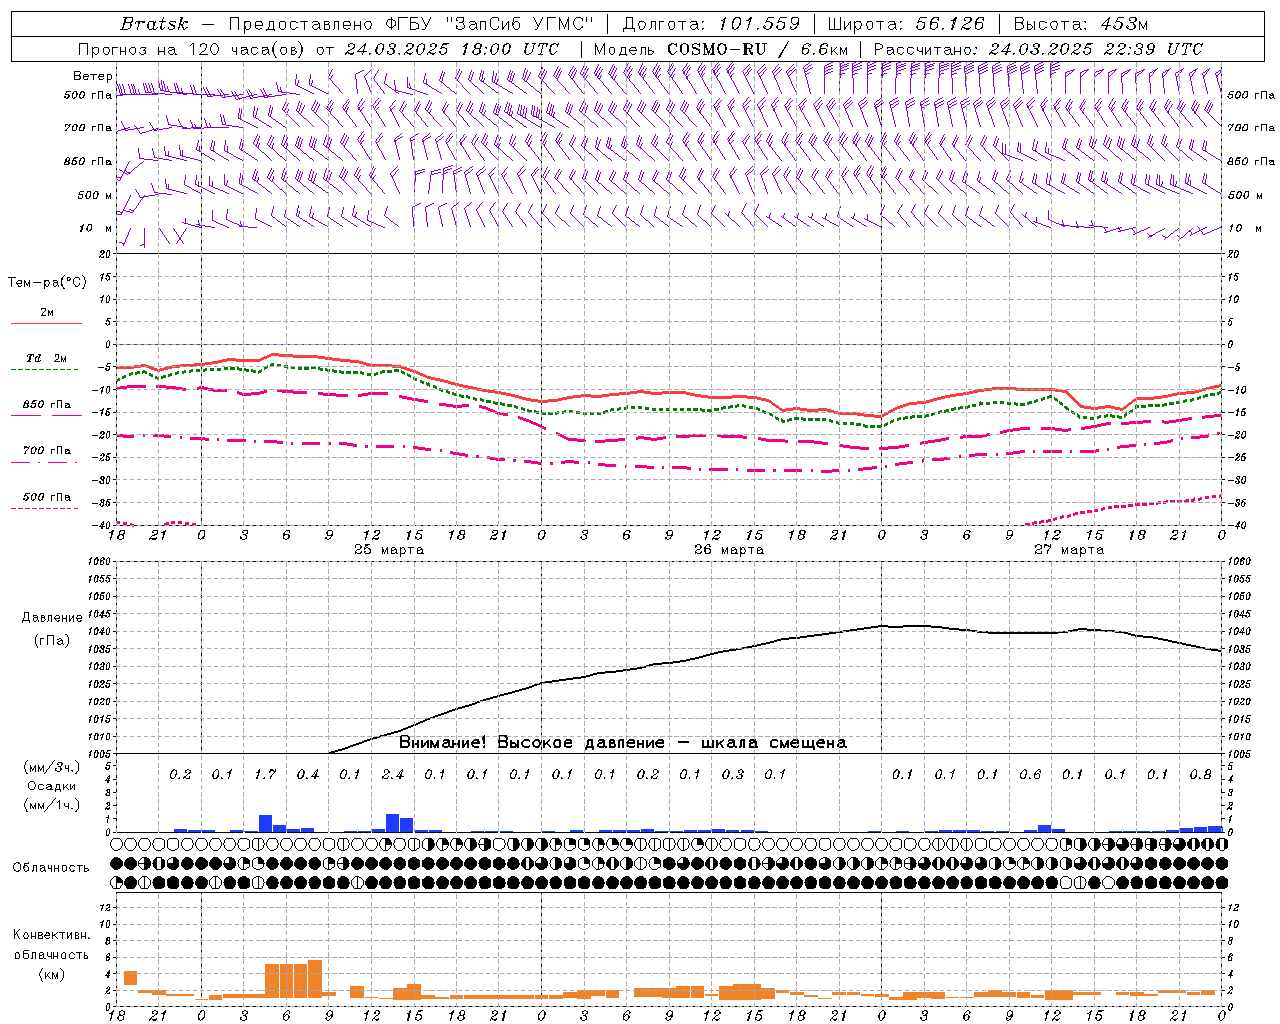Click the warning "Внимание! Высокое давление – шкала смещена"
This screenshot has height=1024, width=1280.
pos(623,743)
